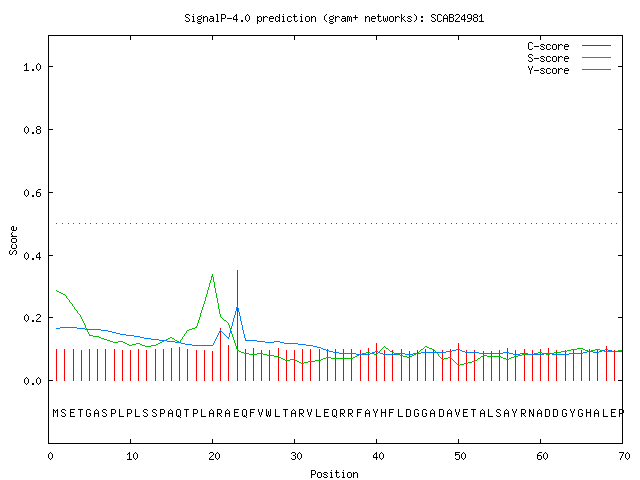Click the green S-score peak at position 20

click(212, 275)
